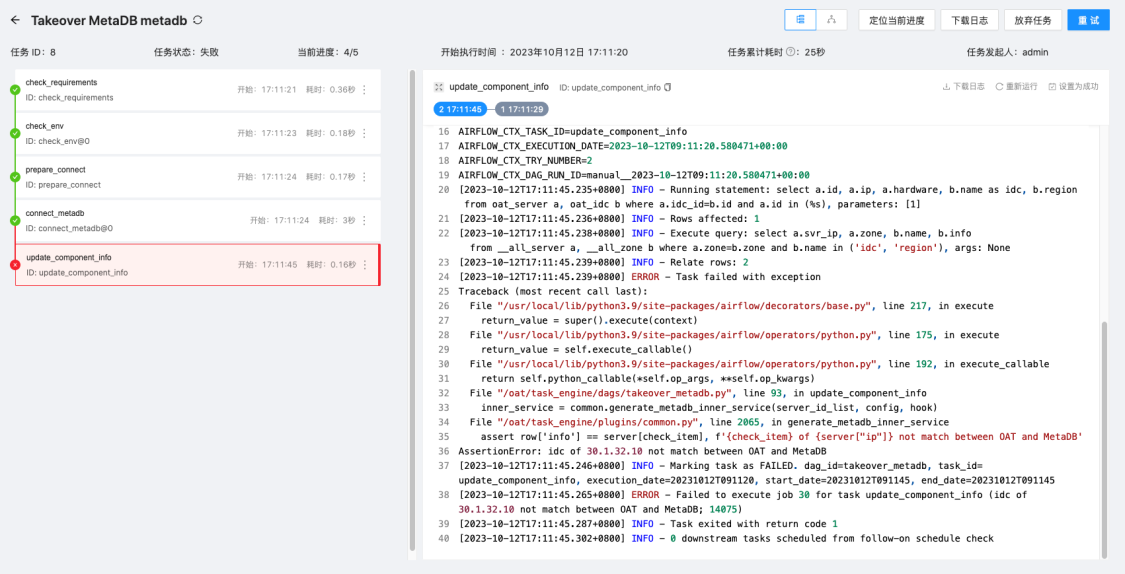Refresh the task with the reload icon
The image size is (1125, 574).
pos(198,20)
